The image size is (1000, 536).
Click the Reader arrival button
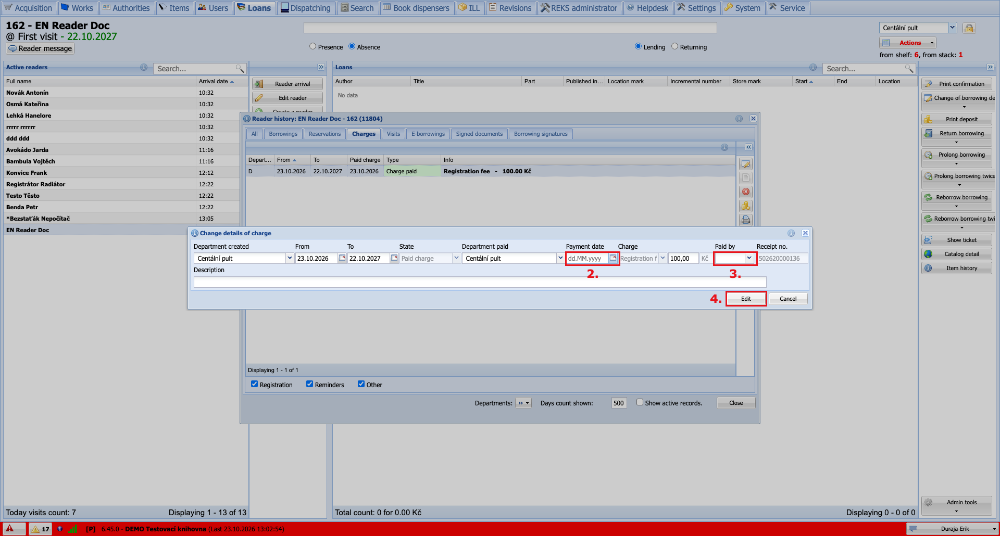pos(287,84)
